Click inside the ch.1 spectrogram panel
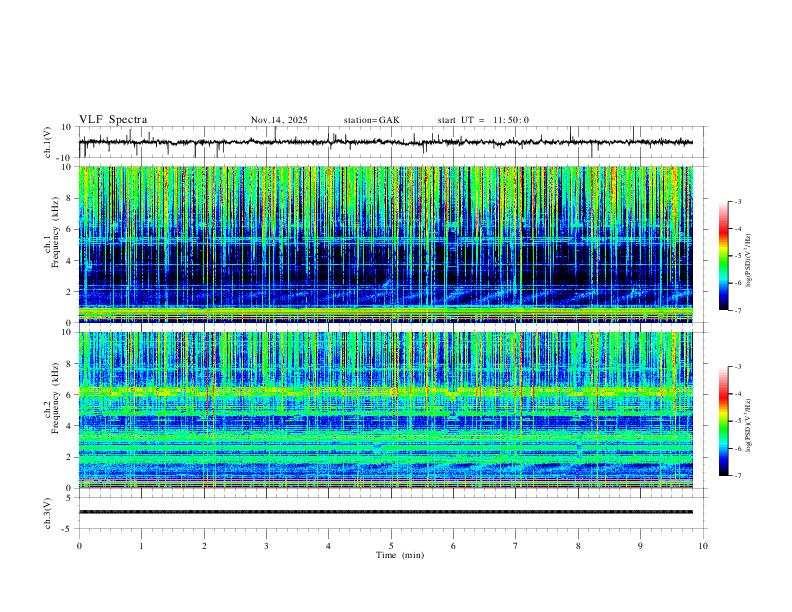The image size is (792, 612). click(386, 244)
